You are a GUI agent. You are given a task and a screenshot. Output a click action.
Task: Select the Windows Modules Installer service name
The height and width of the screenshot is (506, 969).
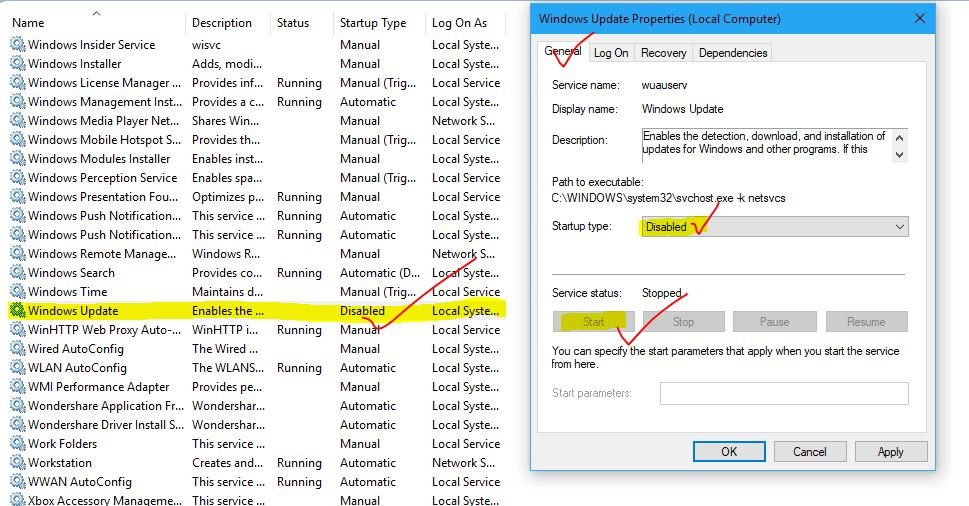pyautogui.click(x=99, y=159)
